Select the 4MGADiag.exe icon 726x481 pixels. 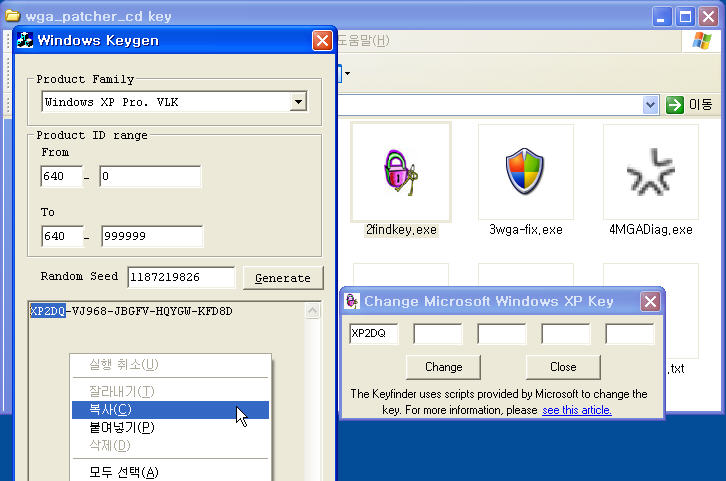pos(651,171)
